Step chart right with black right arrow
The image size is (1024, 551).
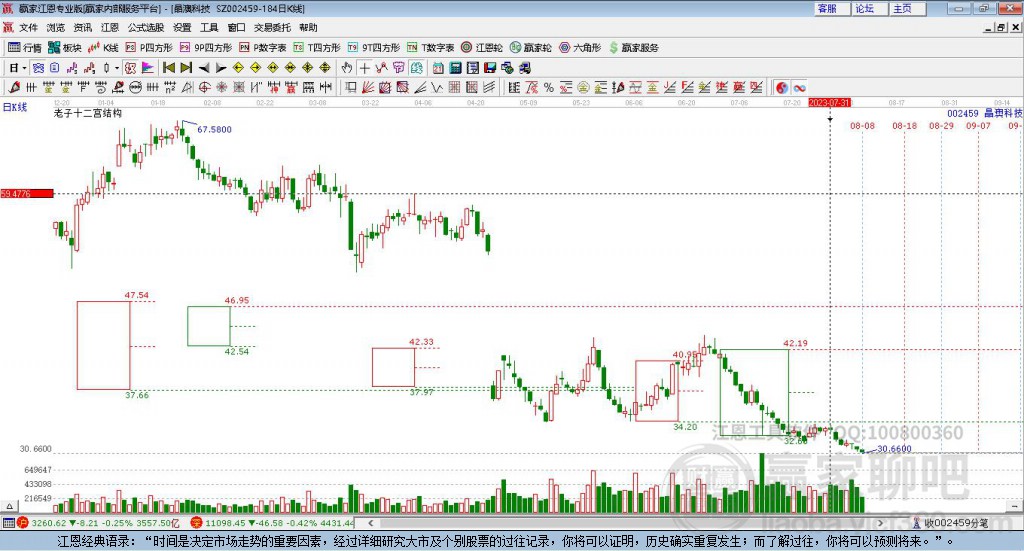coord(221,68)
